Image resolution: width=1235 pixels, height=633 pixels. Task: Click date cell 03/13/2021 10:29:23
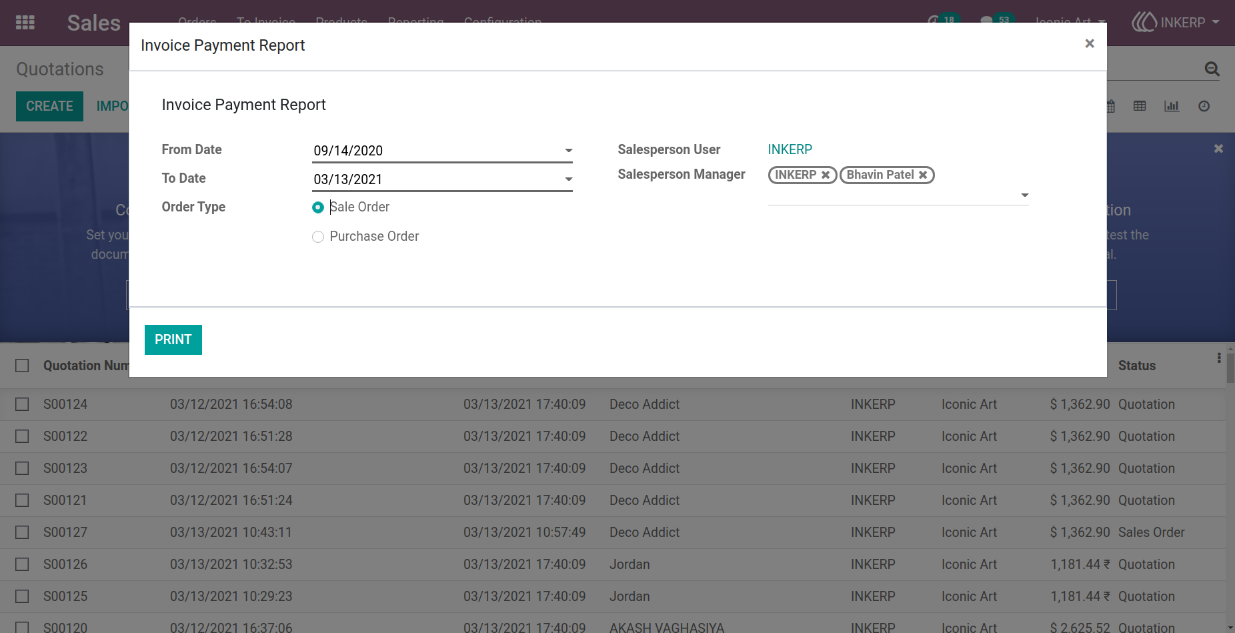(x=231, y=597)
